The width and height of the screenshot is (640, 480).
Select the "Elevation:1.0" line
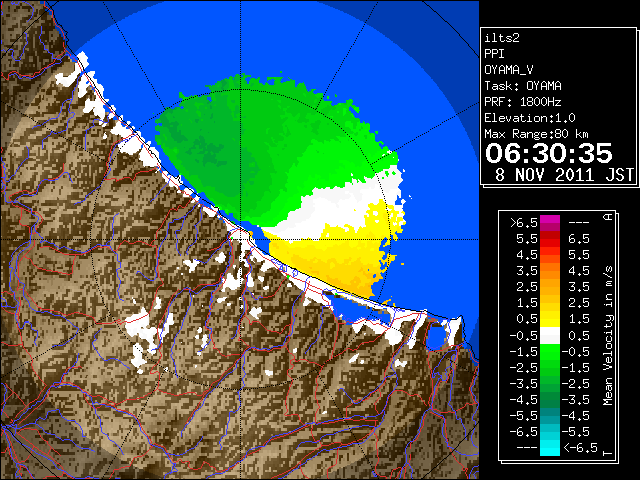(x=530, y=118)
